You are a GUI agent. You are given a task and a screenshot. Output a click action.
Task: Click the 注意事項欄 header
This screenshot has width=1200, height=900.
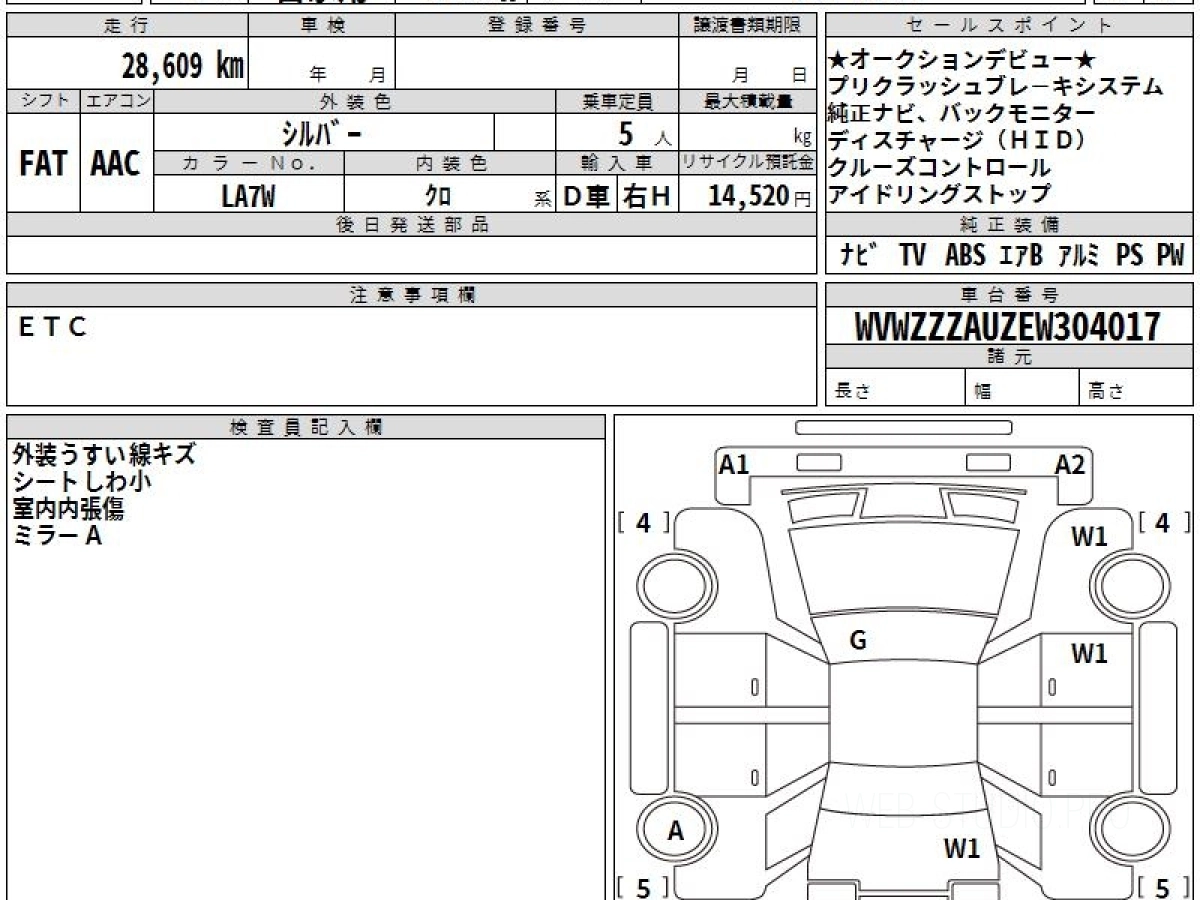click(411, 295)
